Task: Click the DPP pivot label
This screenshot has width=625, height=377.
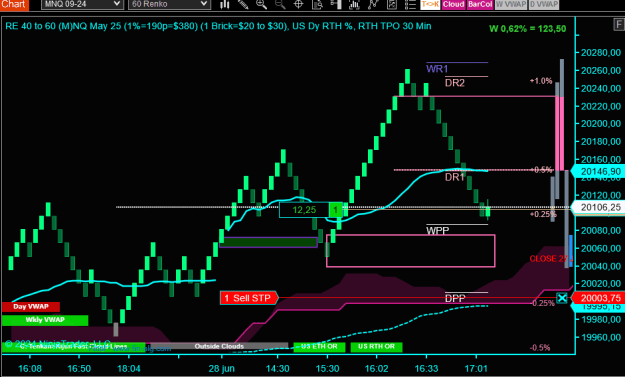Action: coord(455,298)
